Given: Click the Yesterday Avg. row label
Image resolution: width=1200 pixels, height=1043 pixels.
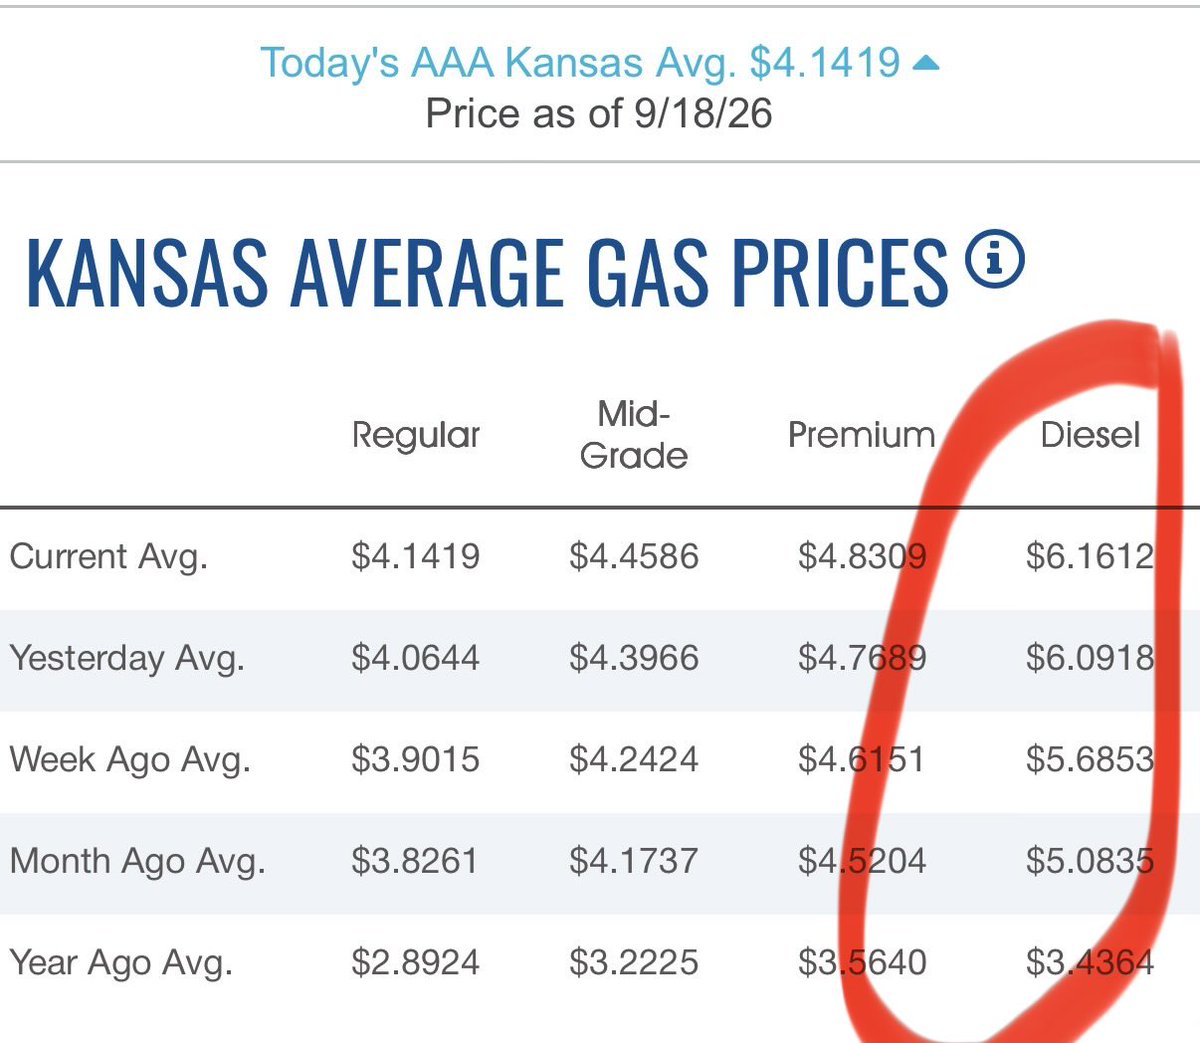Looking at the screenshot, I should pos(127,658).
